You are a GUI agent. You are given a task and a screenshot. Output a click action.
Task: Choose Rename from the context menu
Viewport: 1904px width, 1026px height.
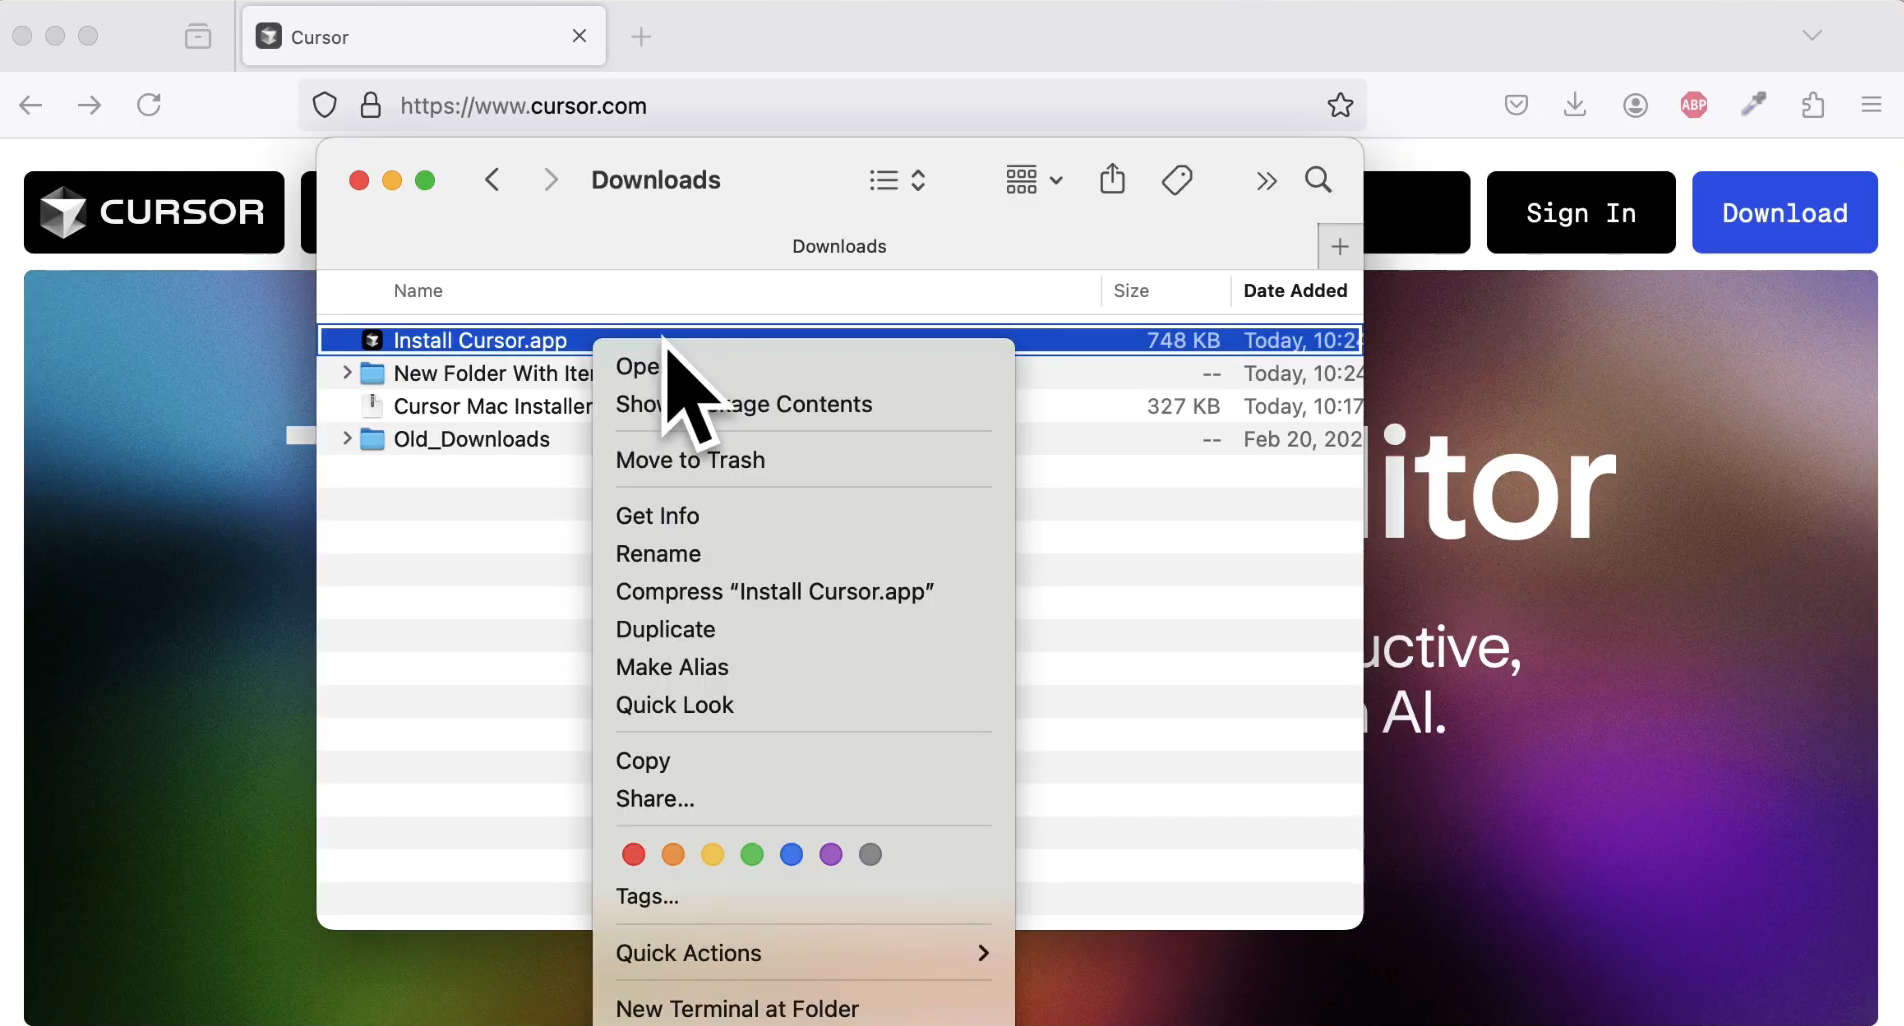[x=658, y=554]
